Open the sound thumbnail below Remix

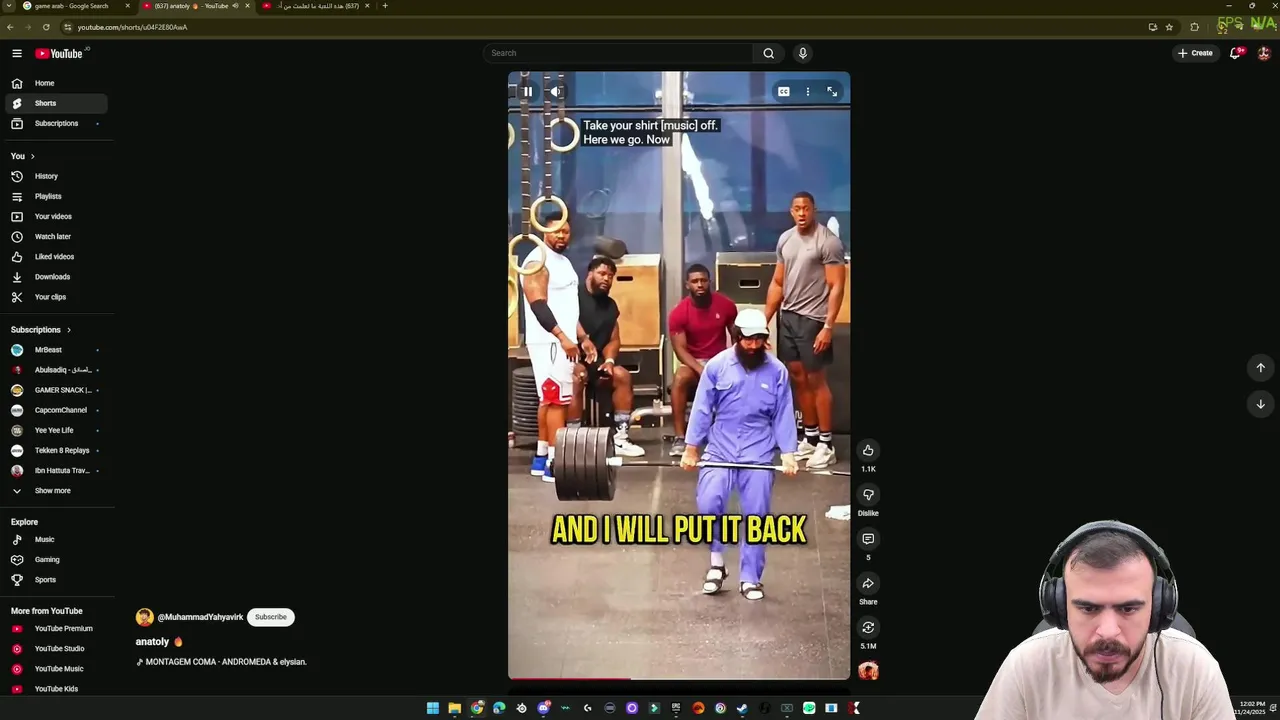click(x=868, y=671)
